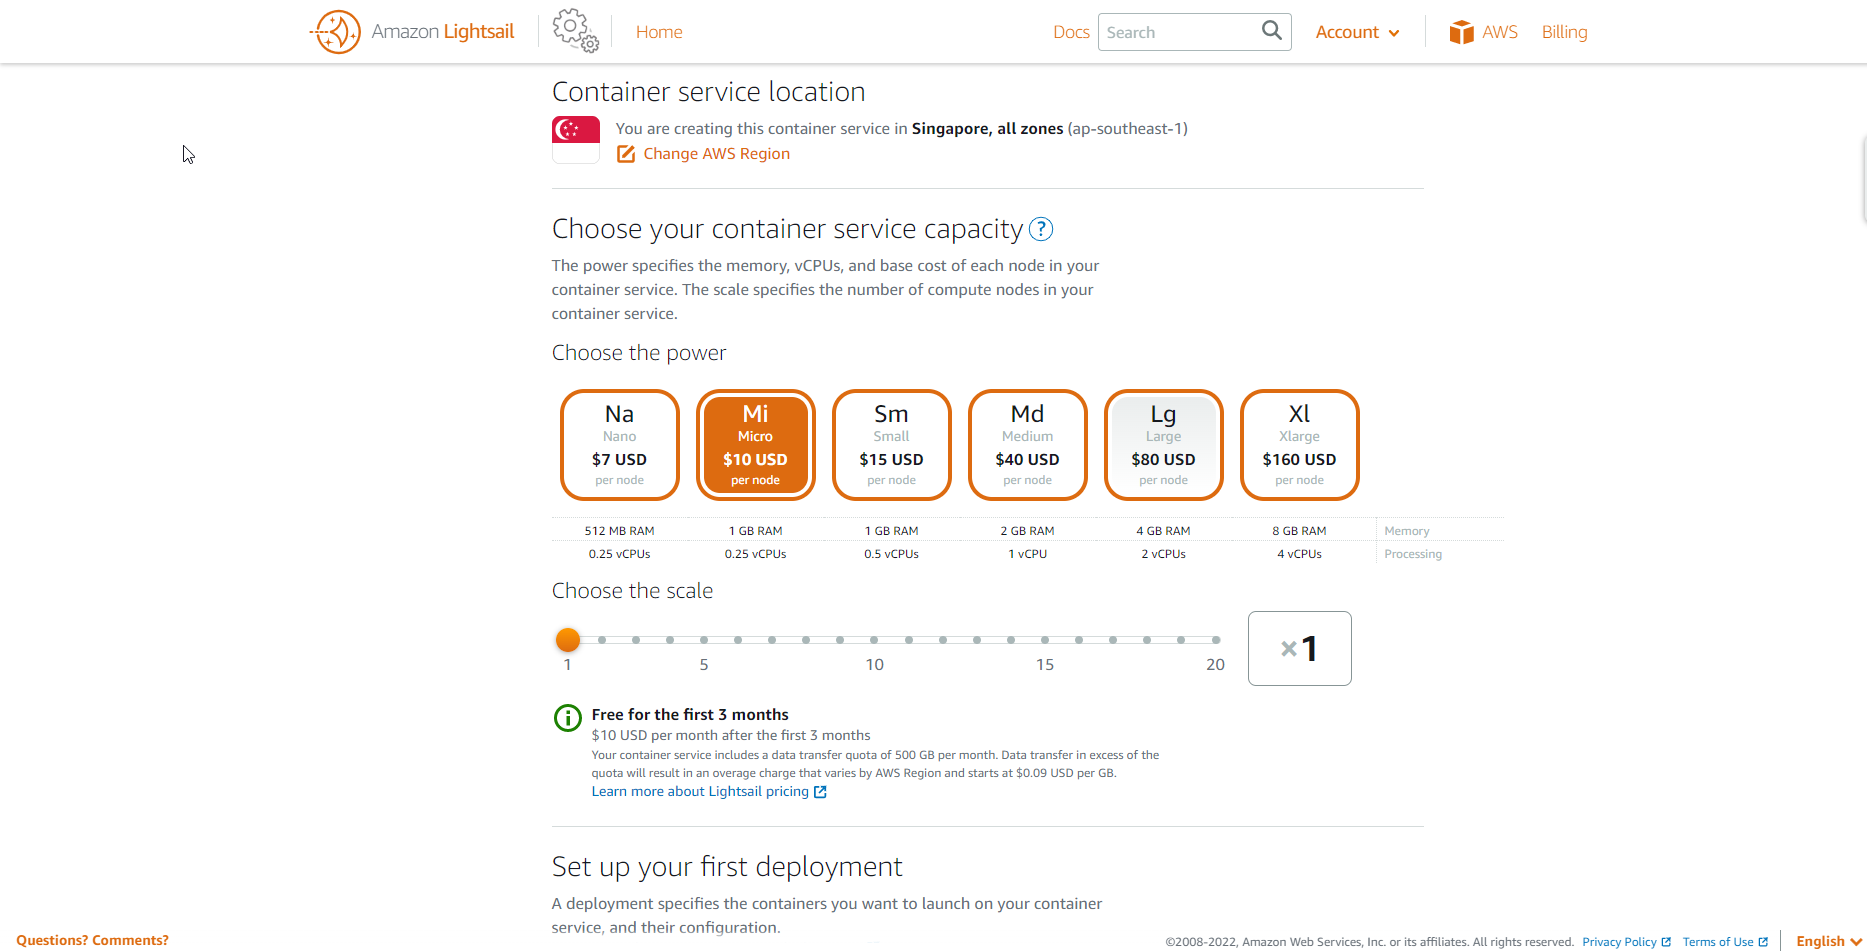Screen dimensions: 1867x951
Task: Set scale slider to the 10 label
Action: click(x=874, y=664)
